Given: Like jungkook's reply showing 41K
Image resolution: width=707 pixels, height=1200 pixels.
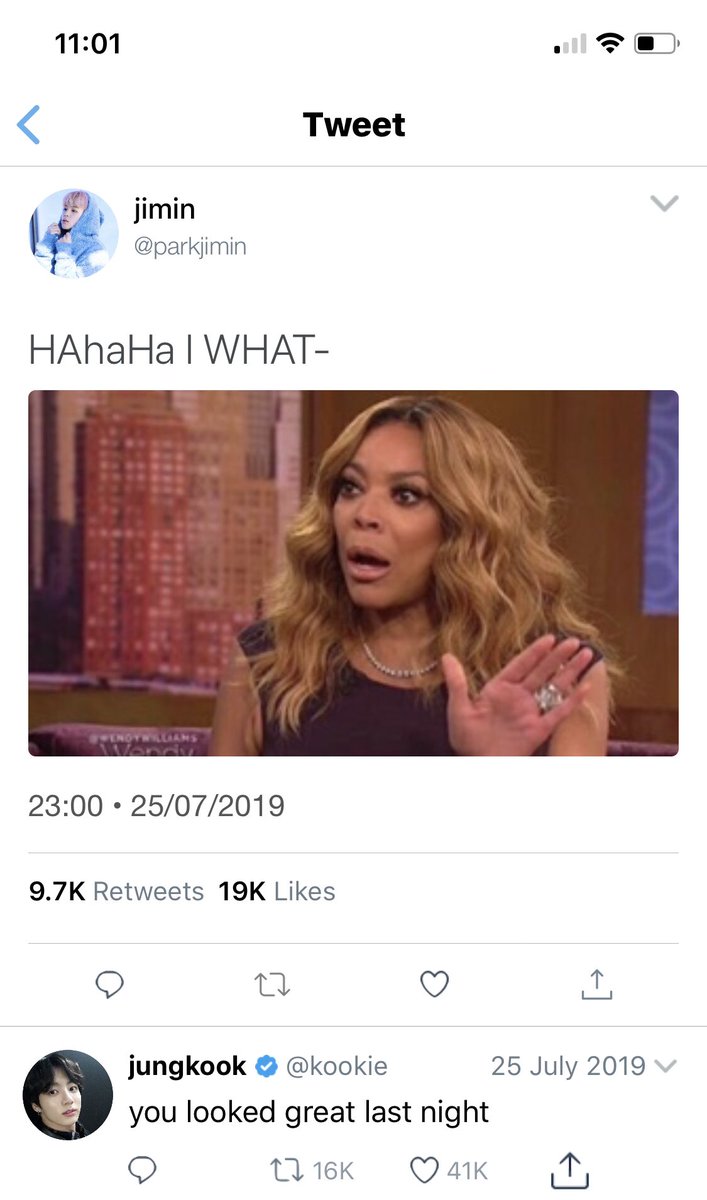Looking at the screenshot, I should pyautogui.click(x=449, y=1169).
